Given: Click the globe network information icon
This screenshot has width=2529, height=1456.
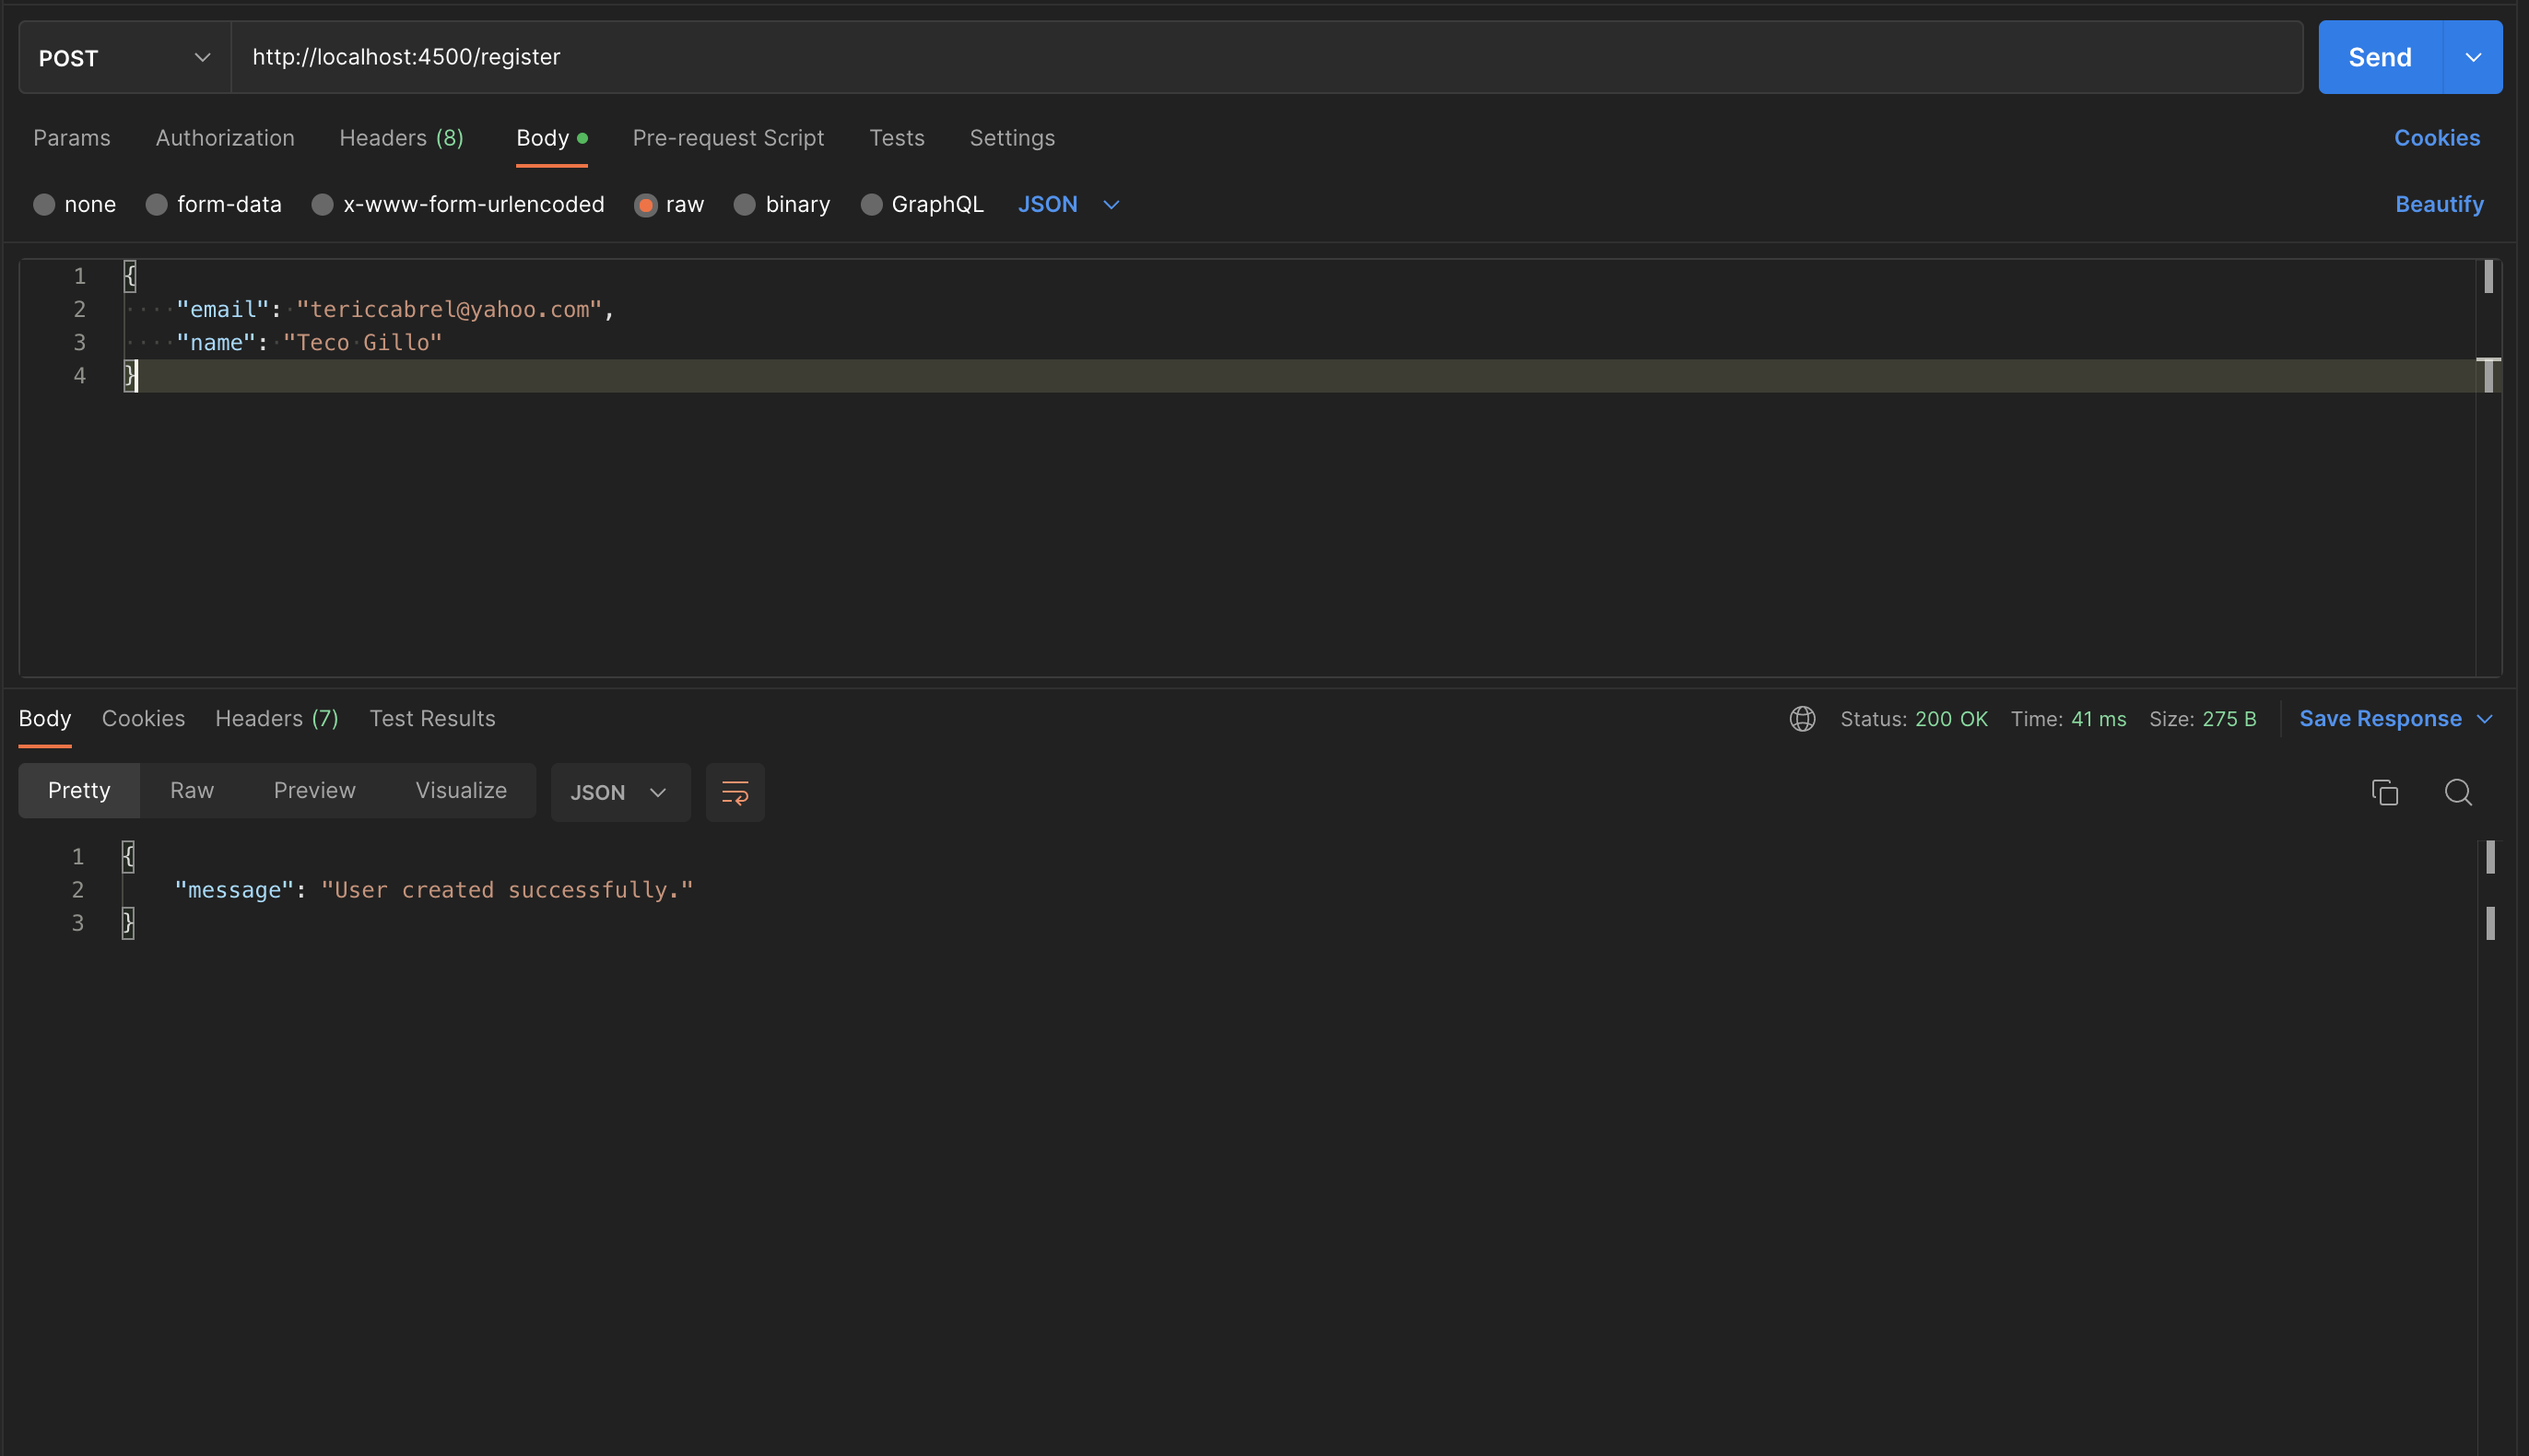Looking at the screenshot, I should tap(1801, 718).
